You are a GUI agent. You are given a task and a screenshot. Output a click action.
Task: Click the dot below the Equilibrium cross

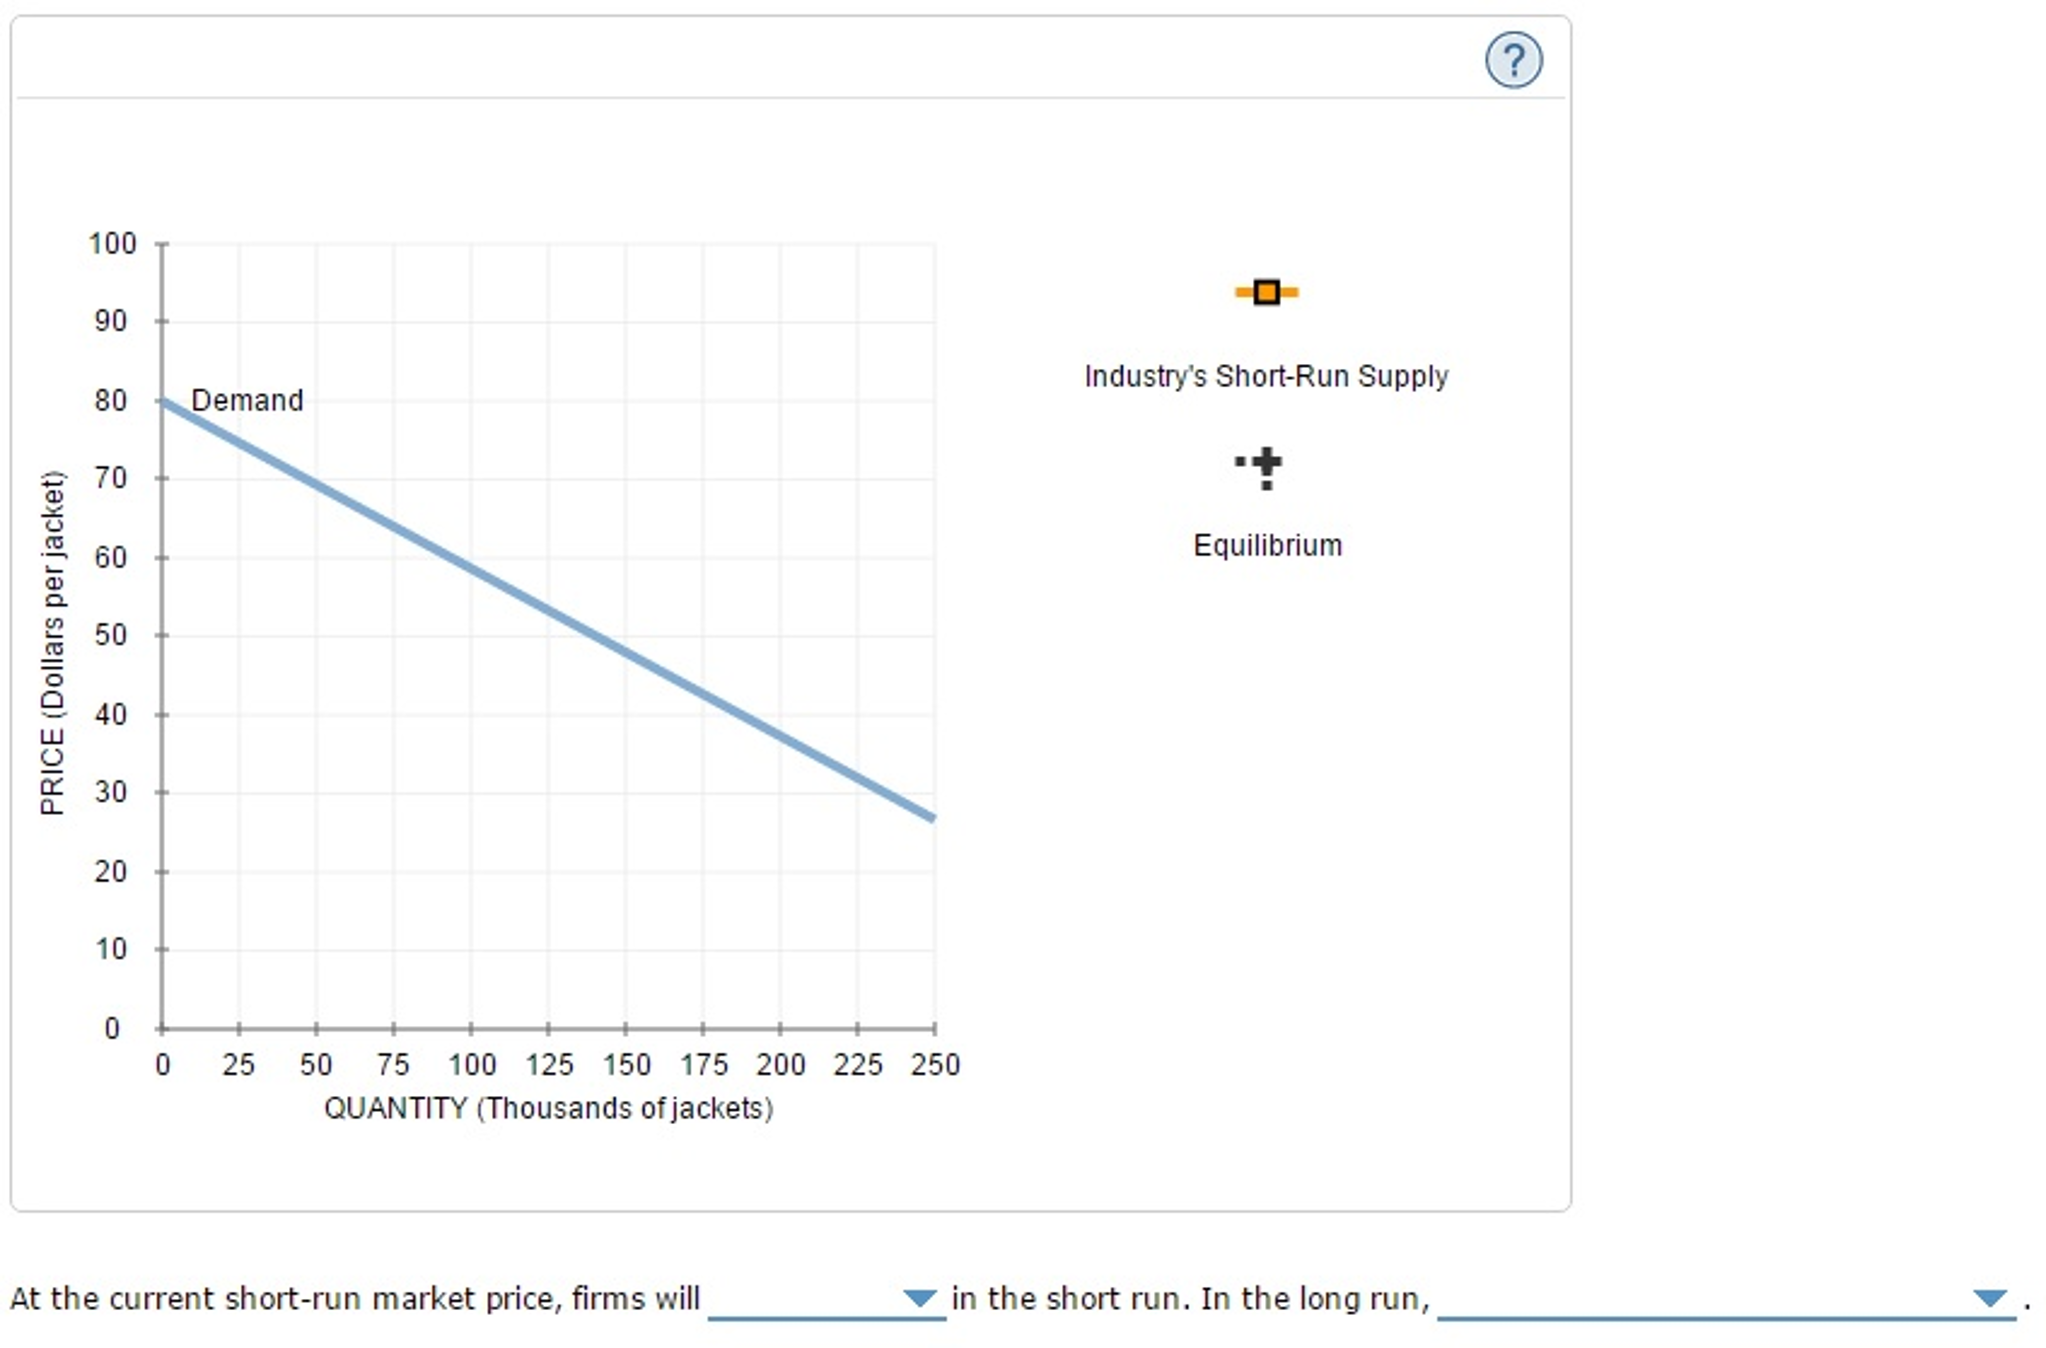click(x=1266, y=483)
